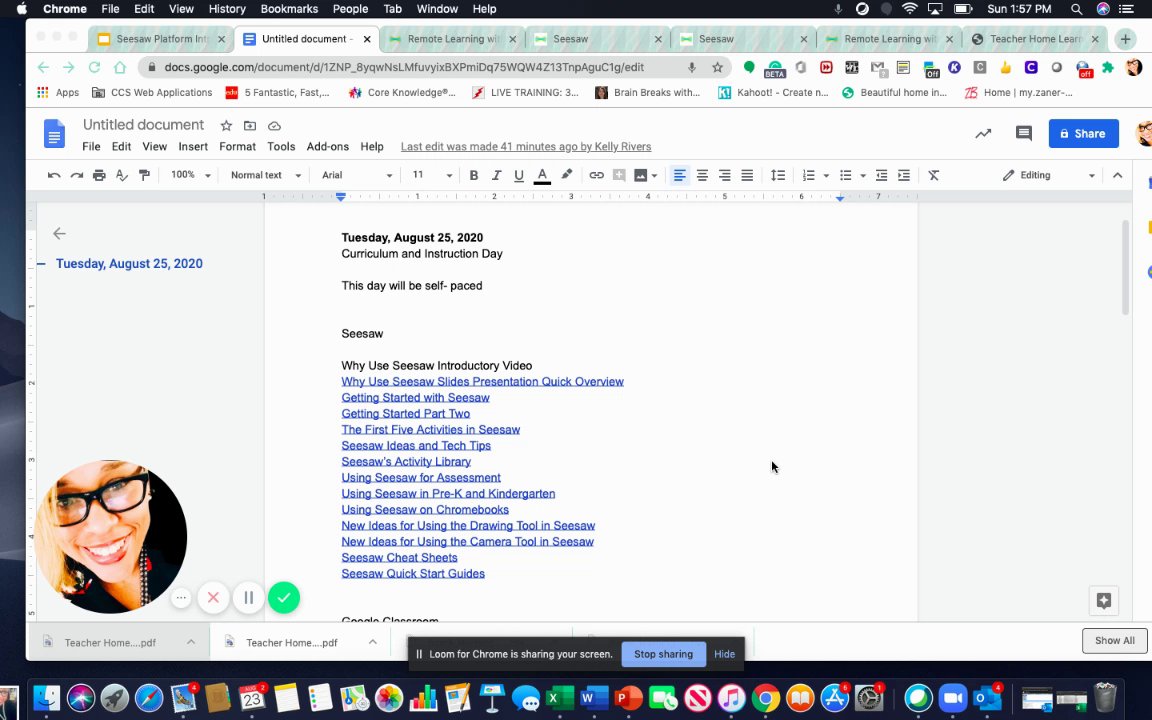
Task: Hide the Loom sharing notification
Action: coord(724,654)
